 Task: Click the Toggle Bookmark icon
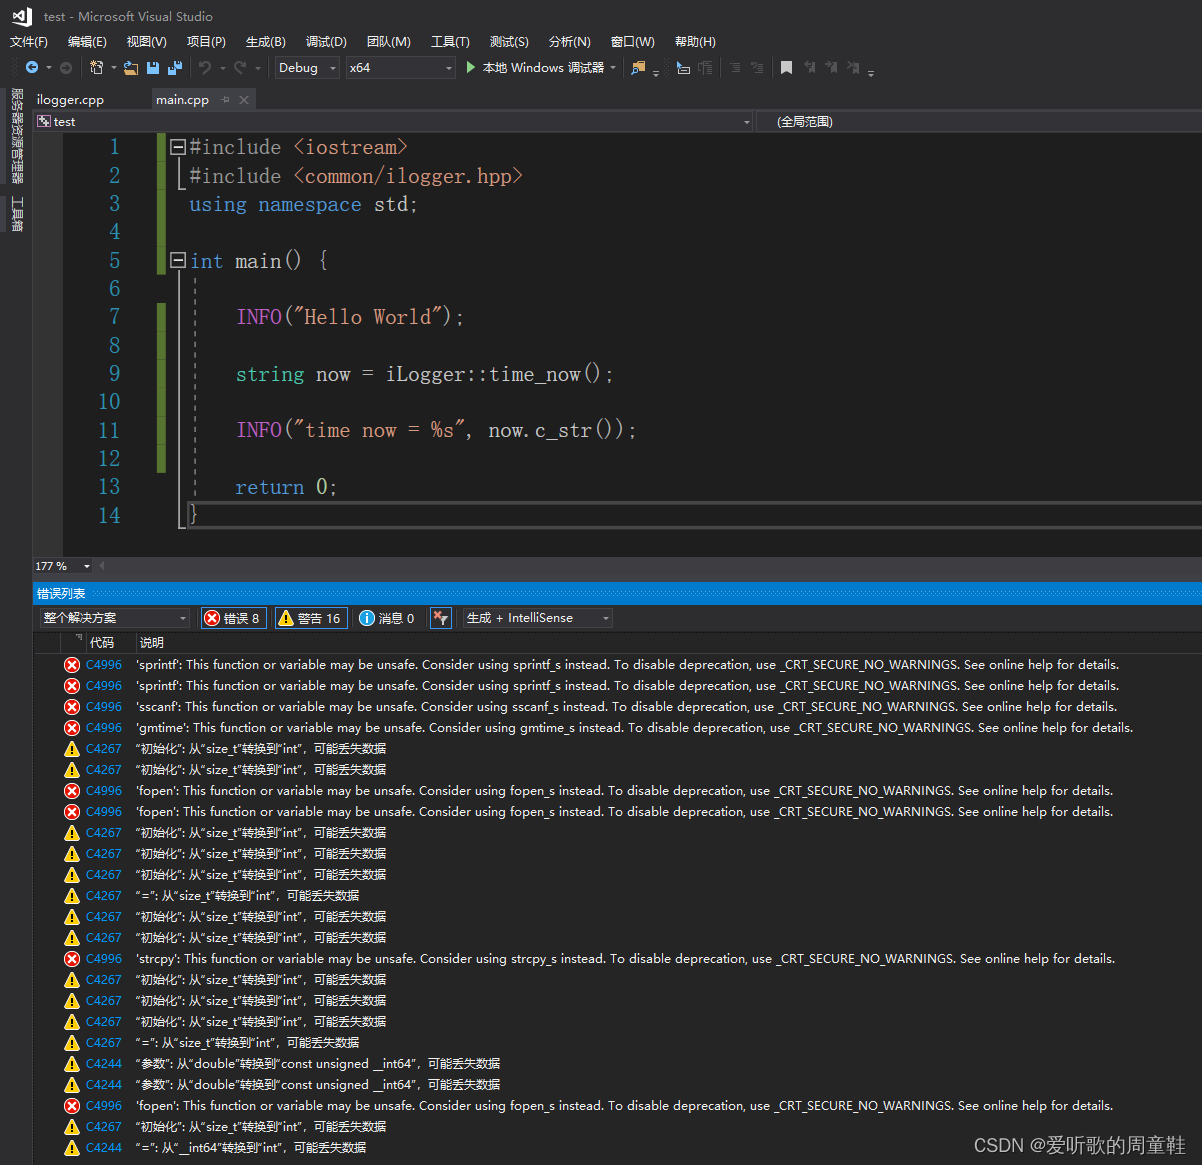click(x=787, y=67)
